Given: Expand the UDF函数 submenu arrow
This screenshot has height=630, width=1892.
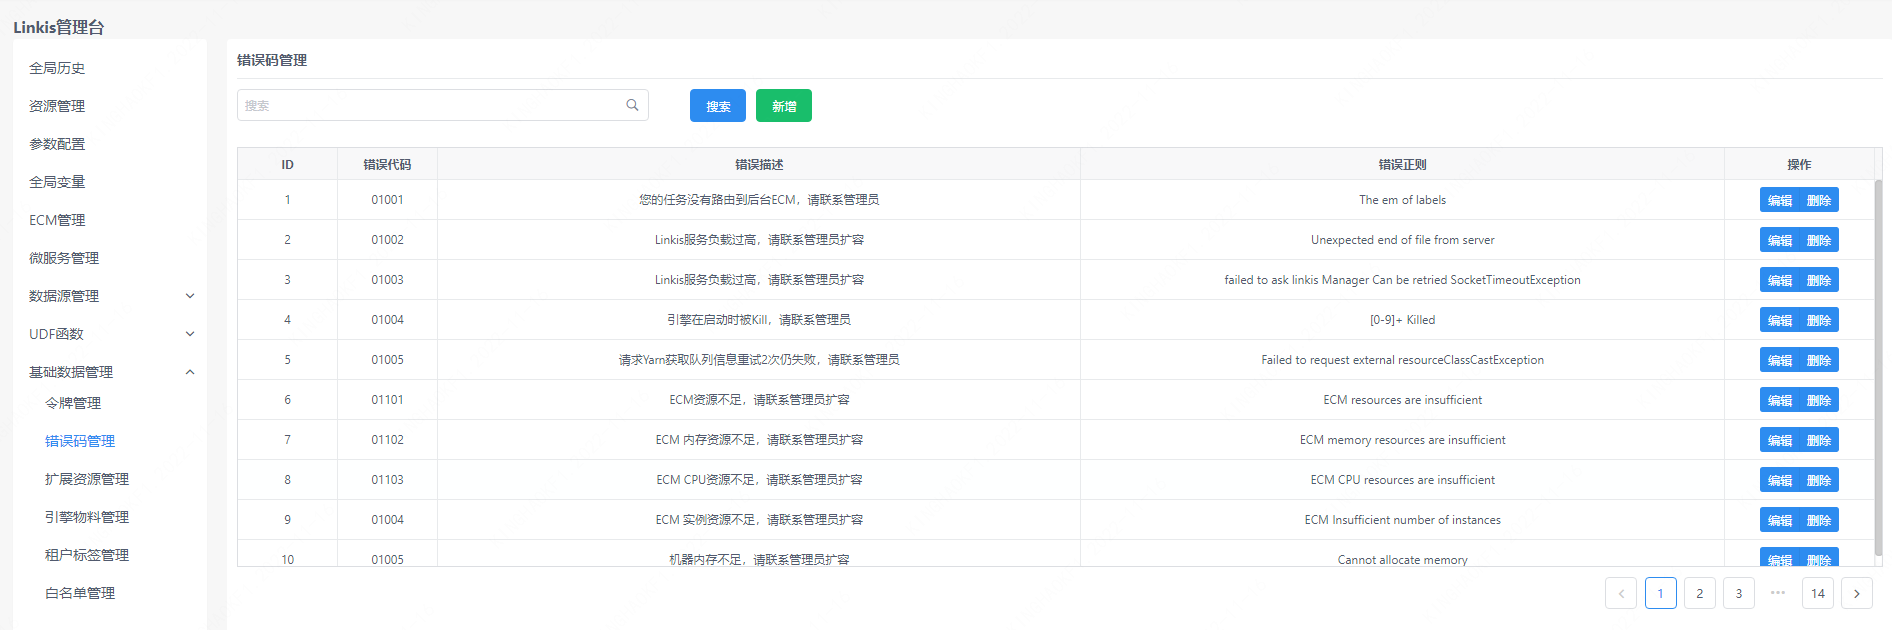Looking at the screenshot, I should (190, 334).
